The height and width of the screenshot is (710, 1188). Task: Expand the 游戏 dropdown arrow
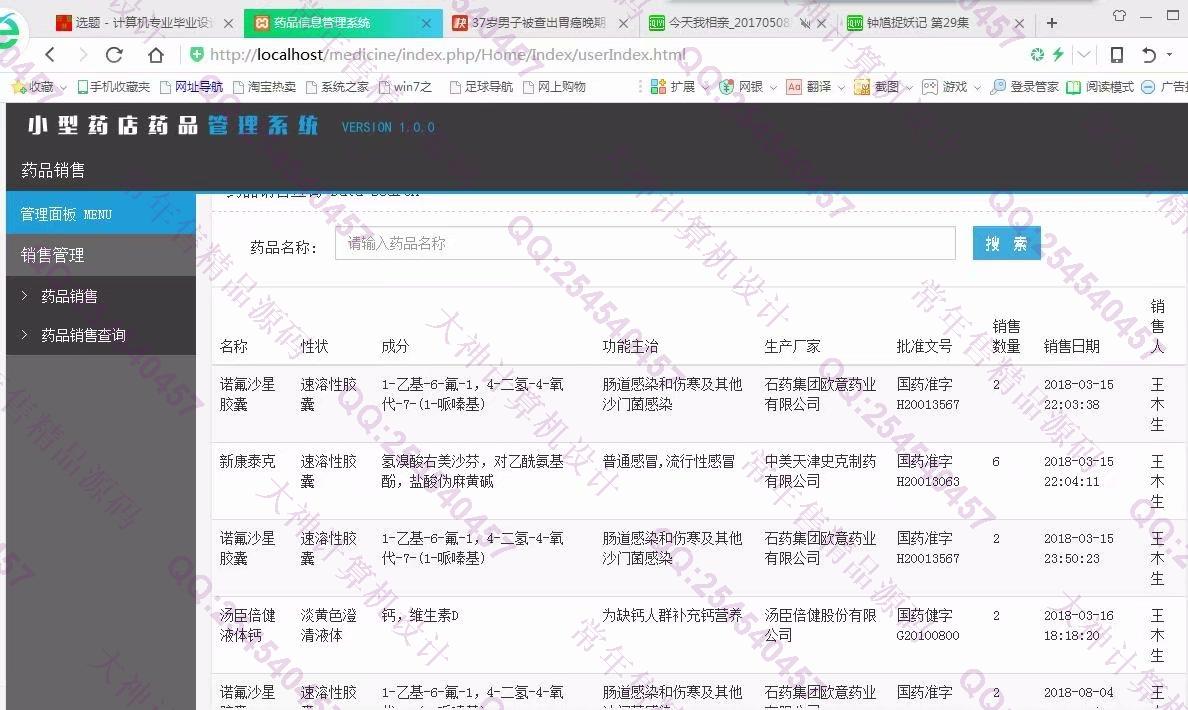(x=977, y=88)
